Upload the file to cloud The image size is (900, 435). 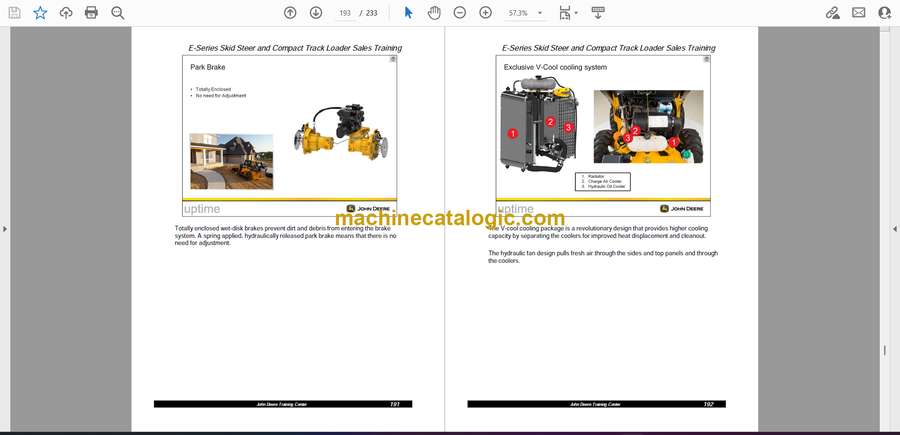coord(66,13)
